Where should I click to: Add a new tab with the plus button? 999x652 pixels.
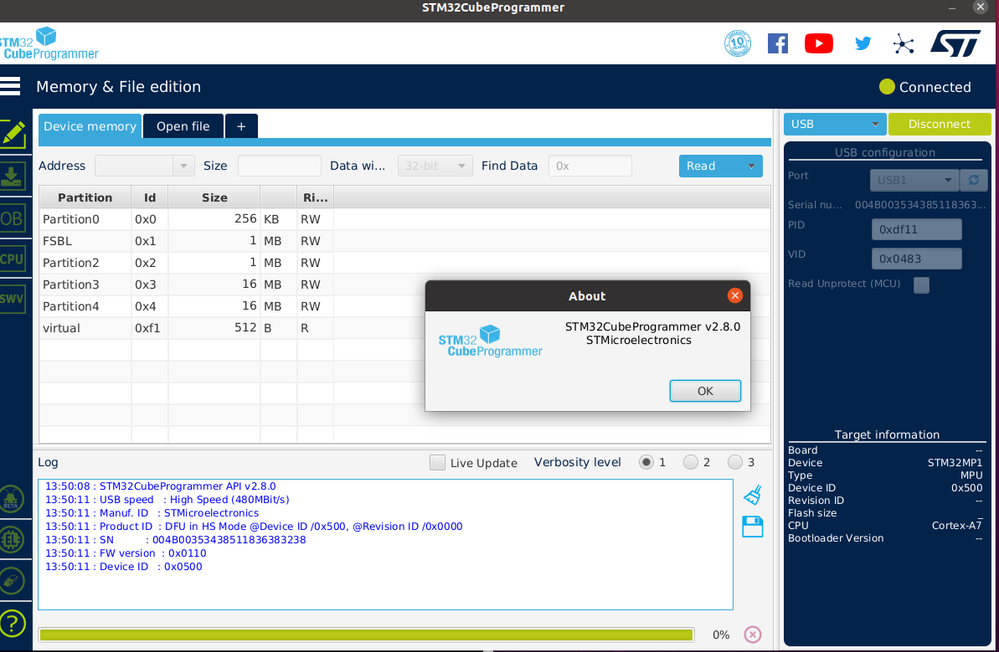241,126
